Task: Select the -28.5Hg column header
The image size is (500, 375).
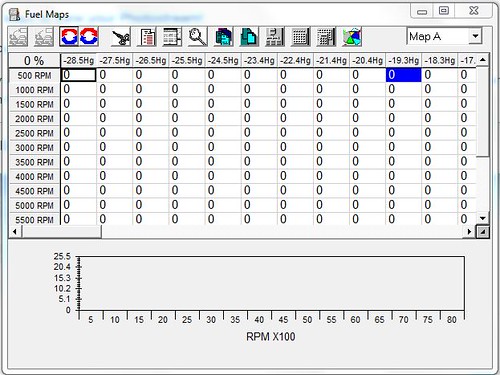Action: (x=78, y=61)
